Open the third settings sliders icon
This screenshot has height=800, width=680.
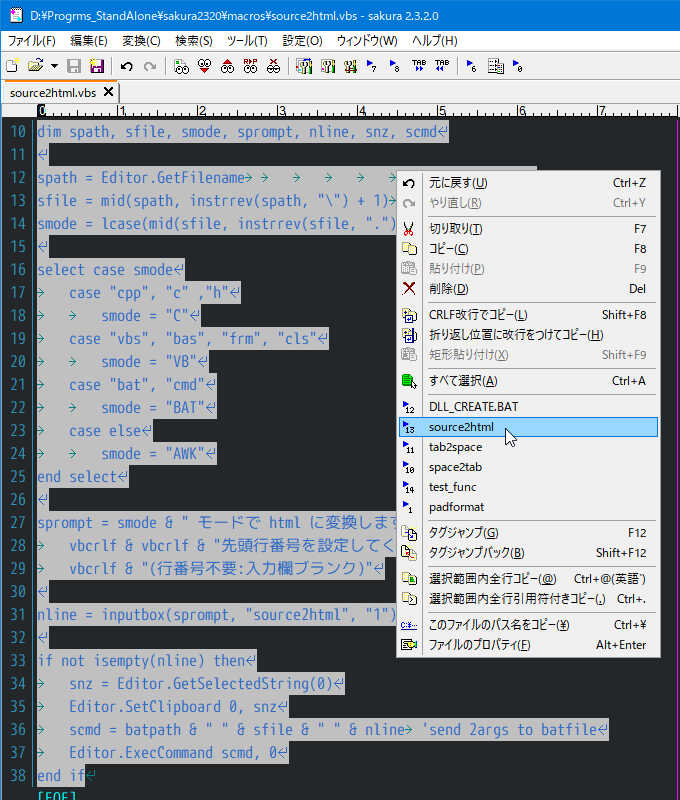coord(350,66)
